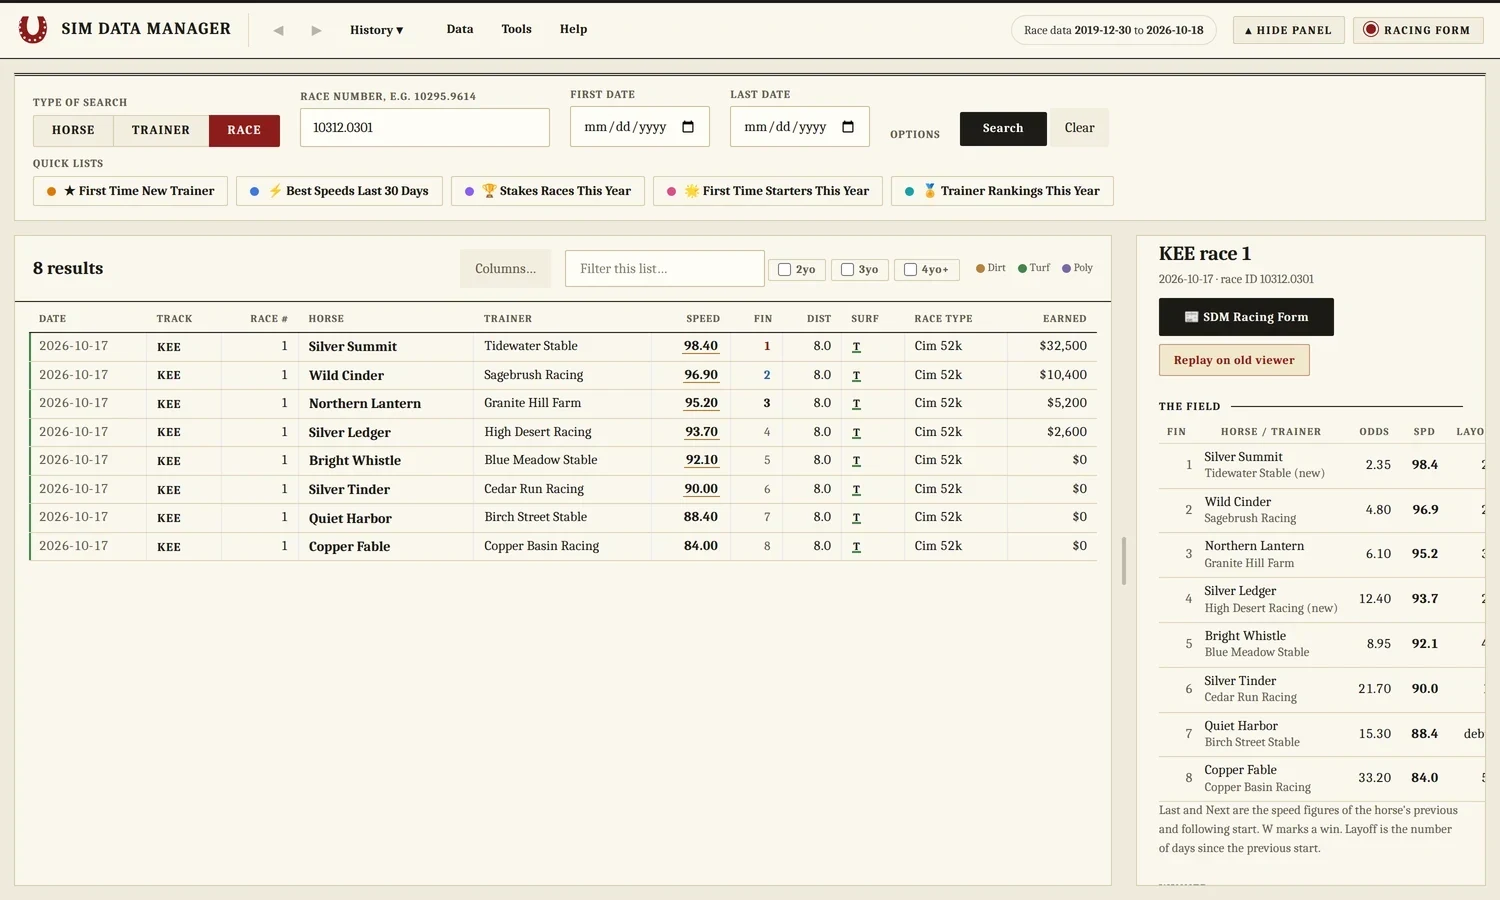Collapse the panel with Hide Panel
The height and width of the screenshot is (900, 1500).
pyautogui.click(x=1288, y=30)
